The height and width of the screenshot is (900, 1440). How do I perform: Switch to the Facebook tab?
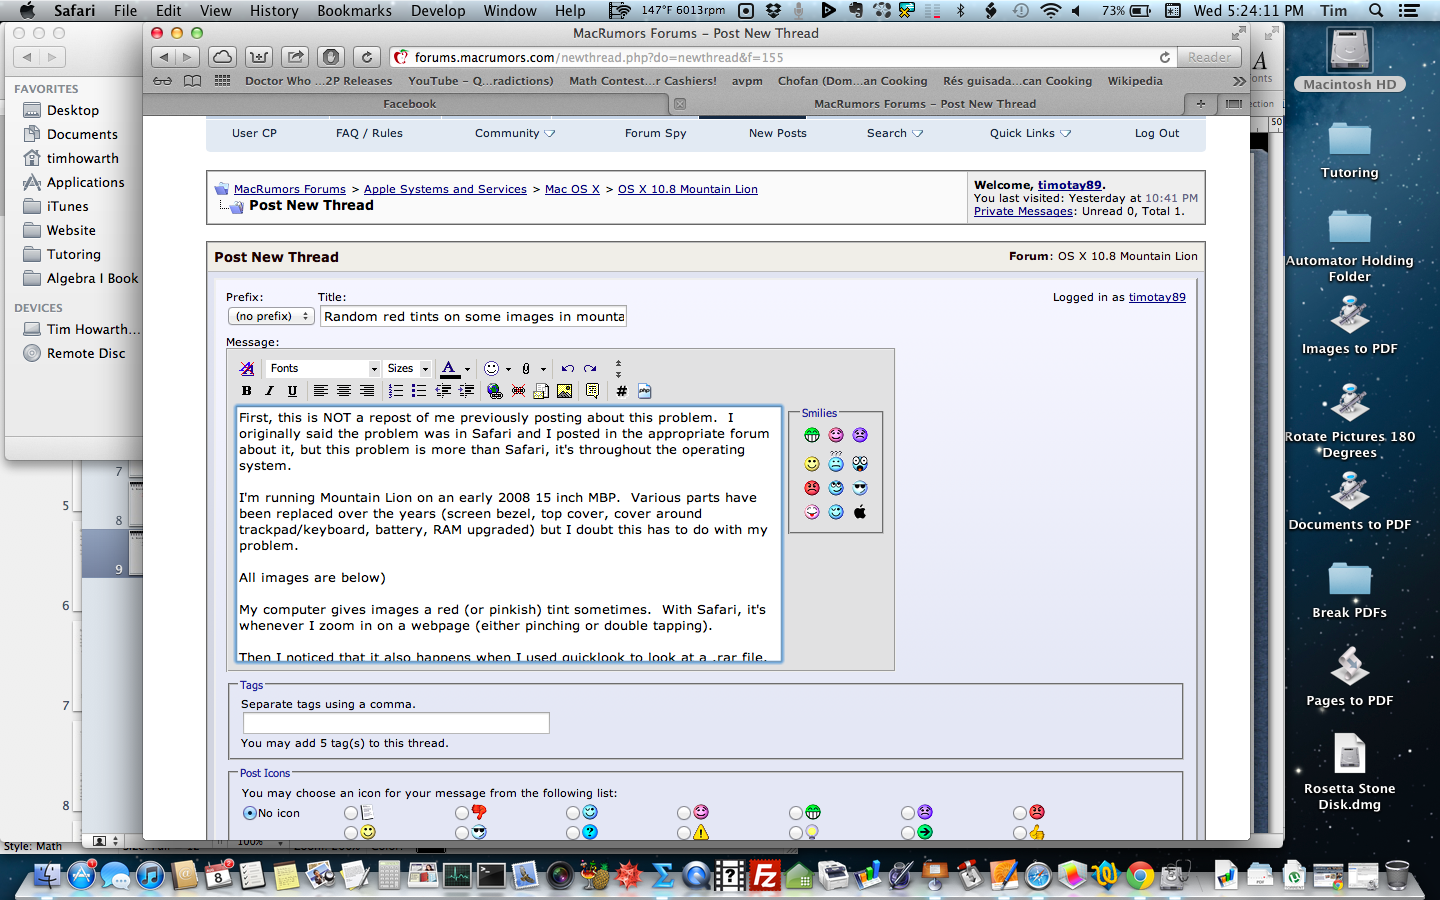pyautogui.click(x=410, y=104)
